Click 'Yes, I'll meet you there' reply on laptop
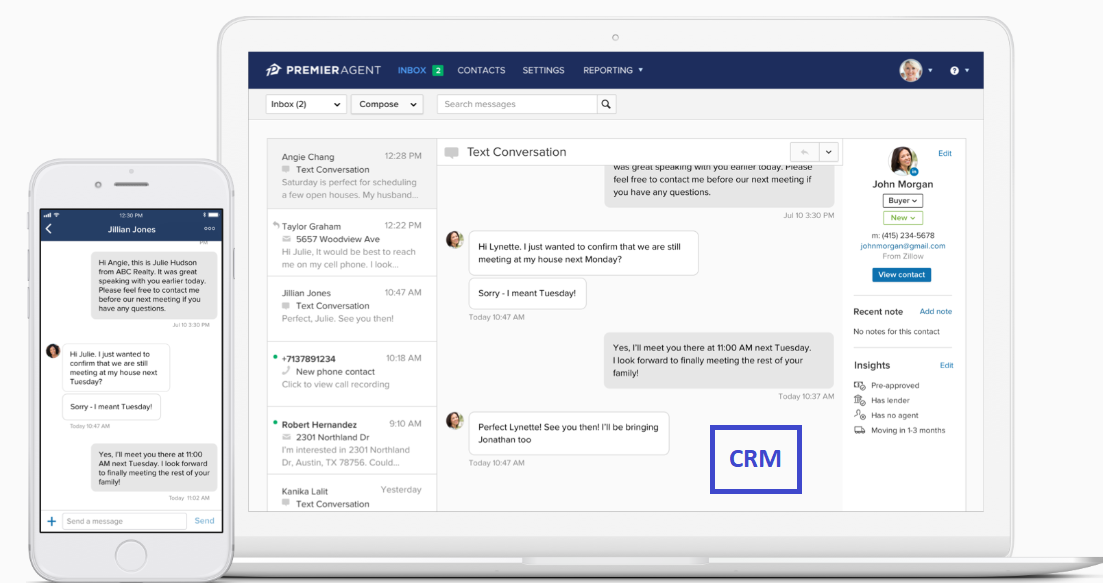 coord(718,360)
